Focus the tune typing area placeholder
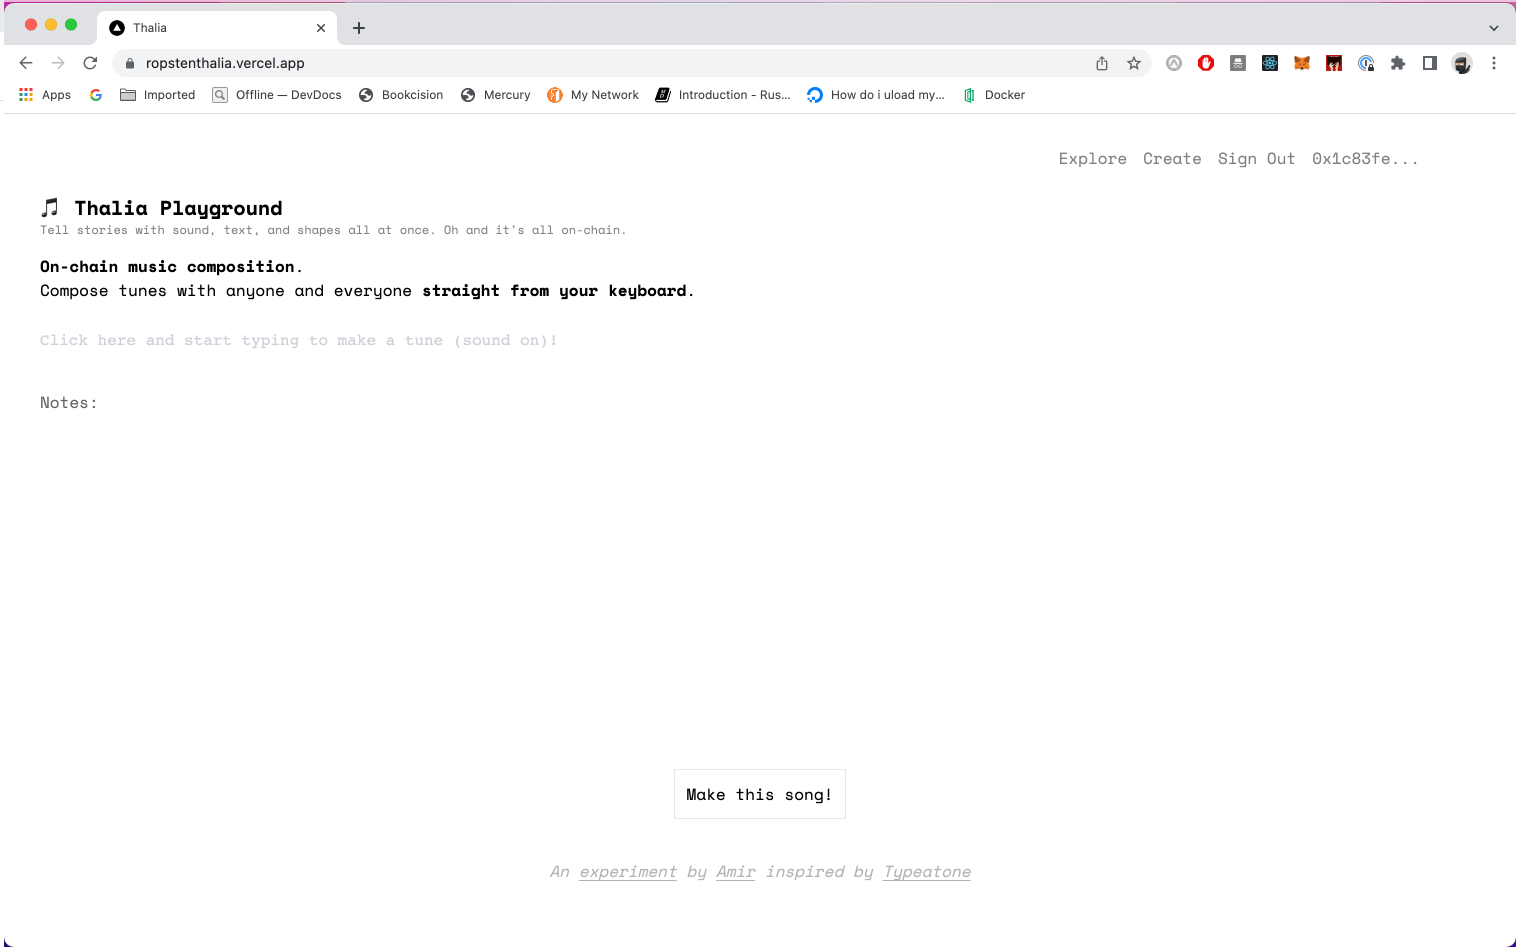 click(298, 341)
